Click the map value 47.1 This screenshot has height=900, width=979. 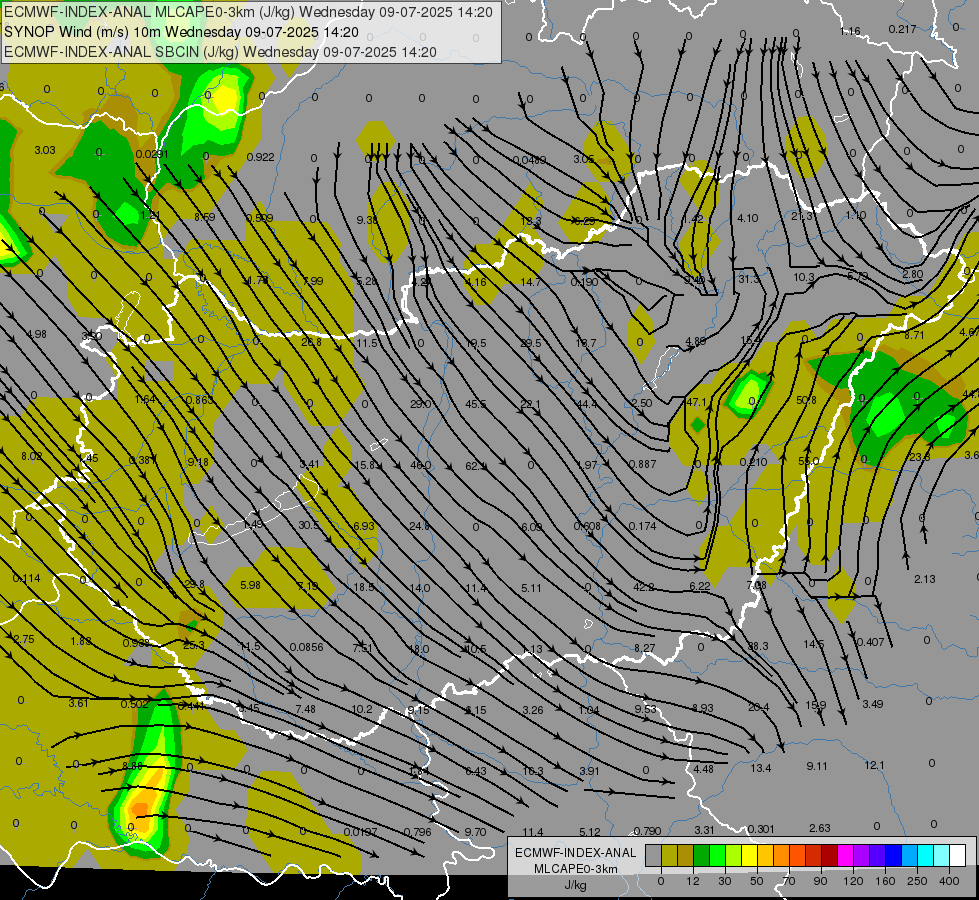click(x=696, y=402)
